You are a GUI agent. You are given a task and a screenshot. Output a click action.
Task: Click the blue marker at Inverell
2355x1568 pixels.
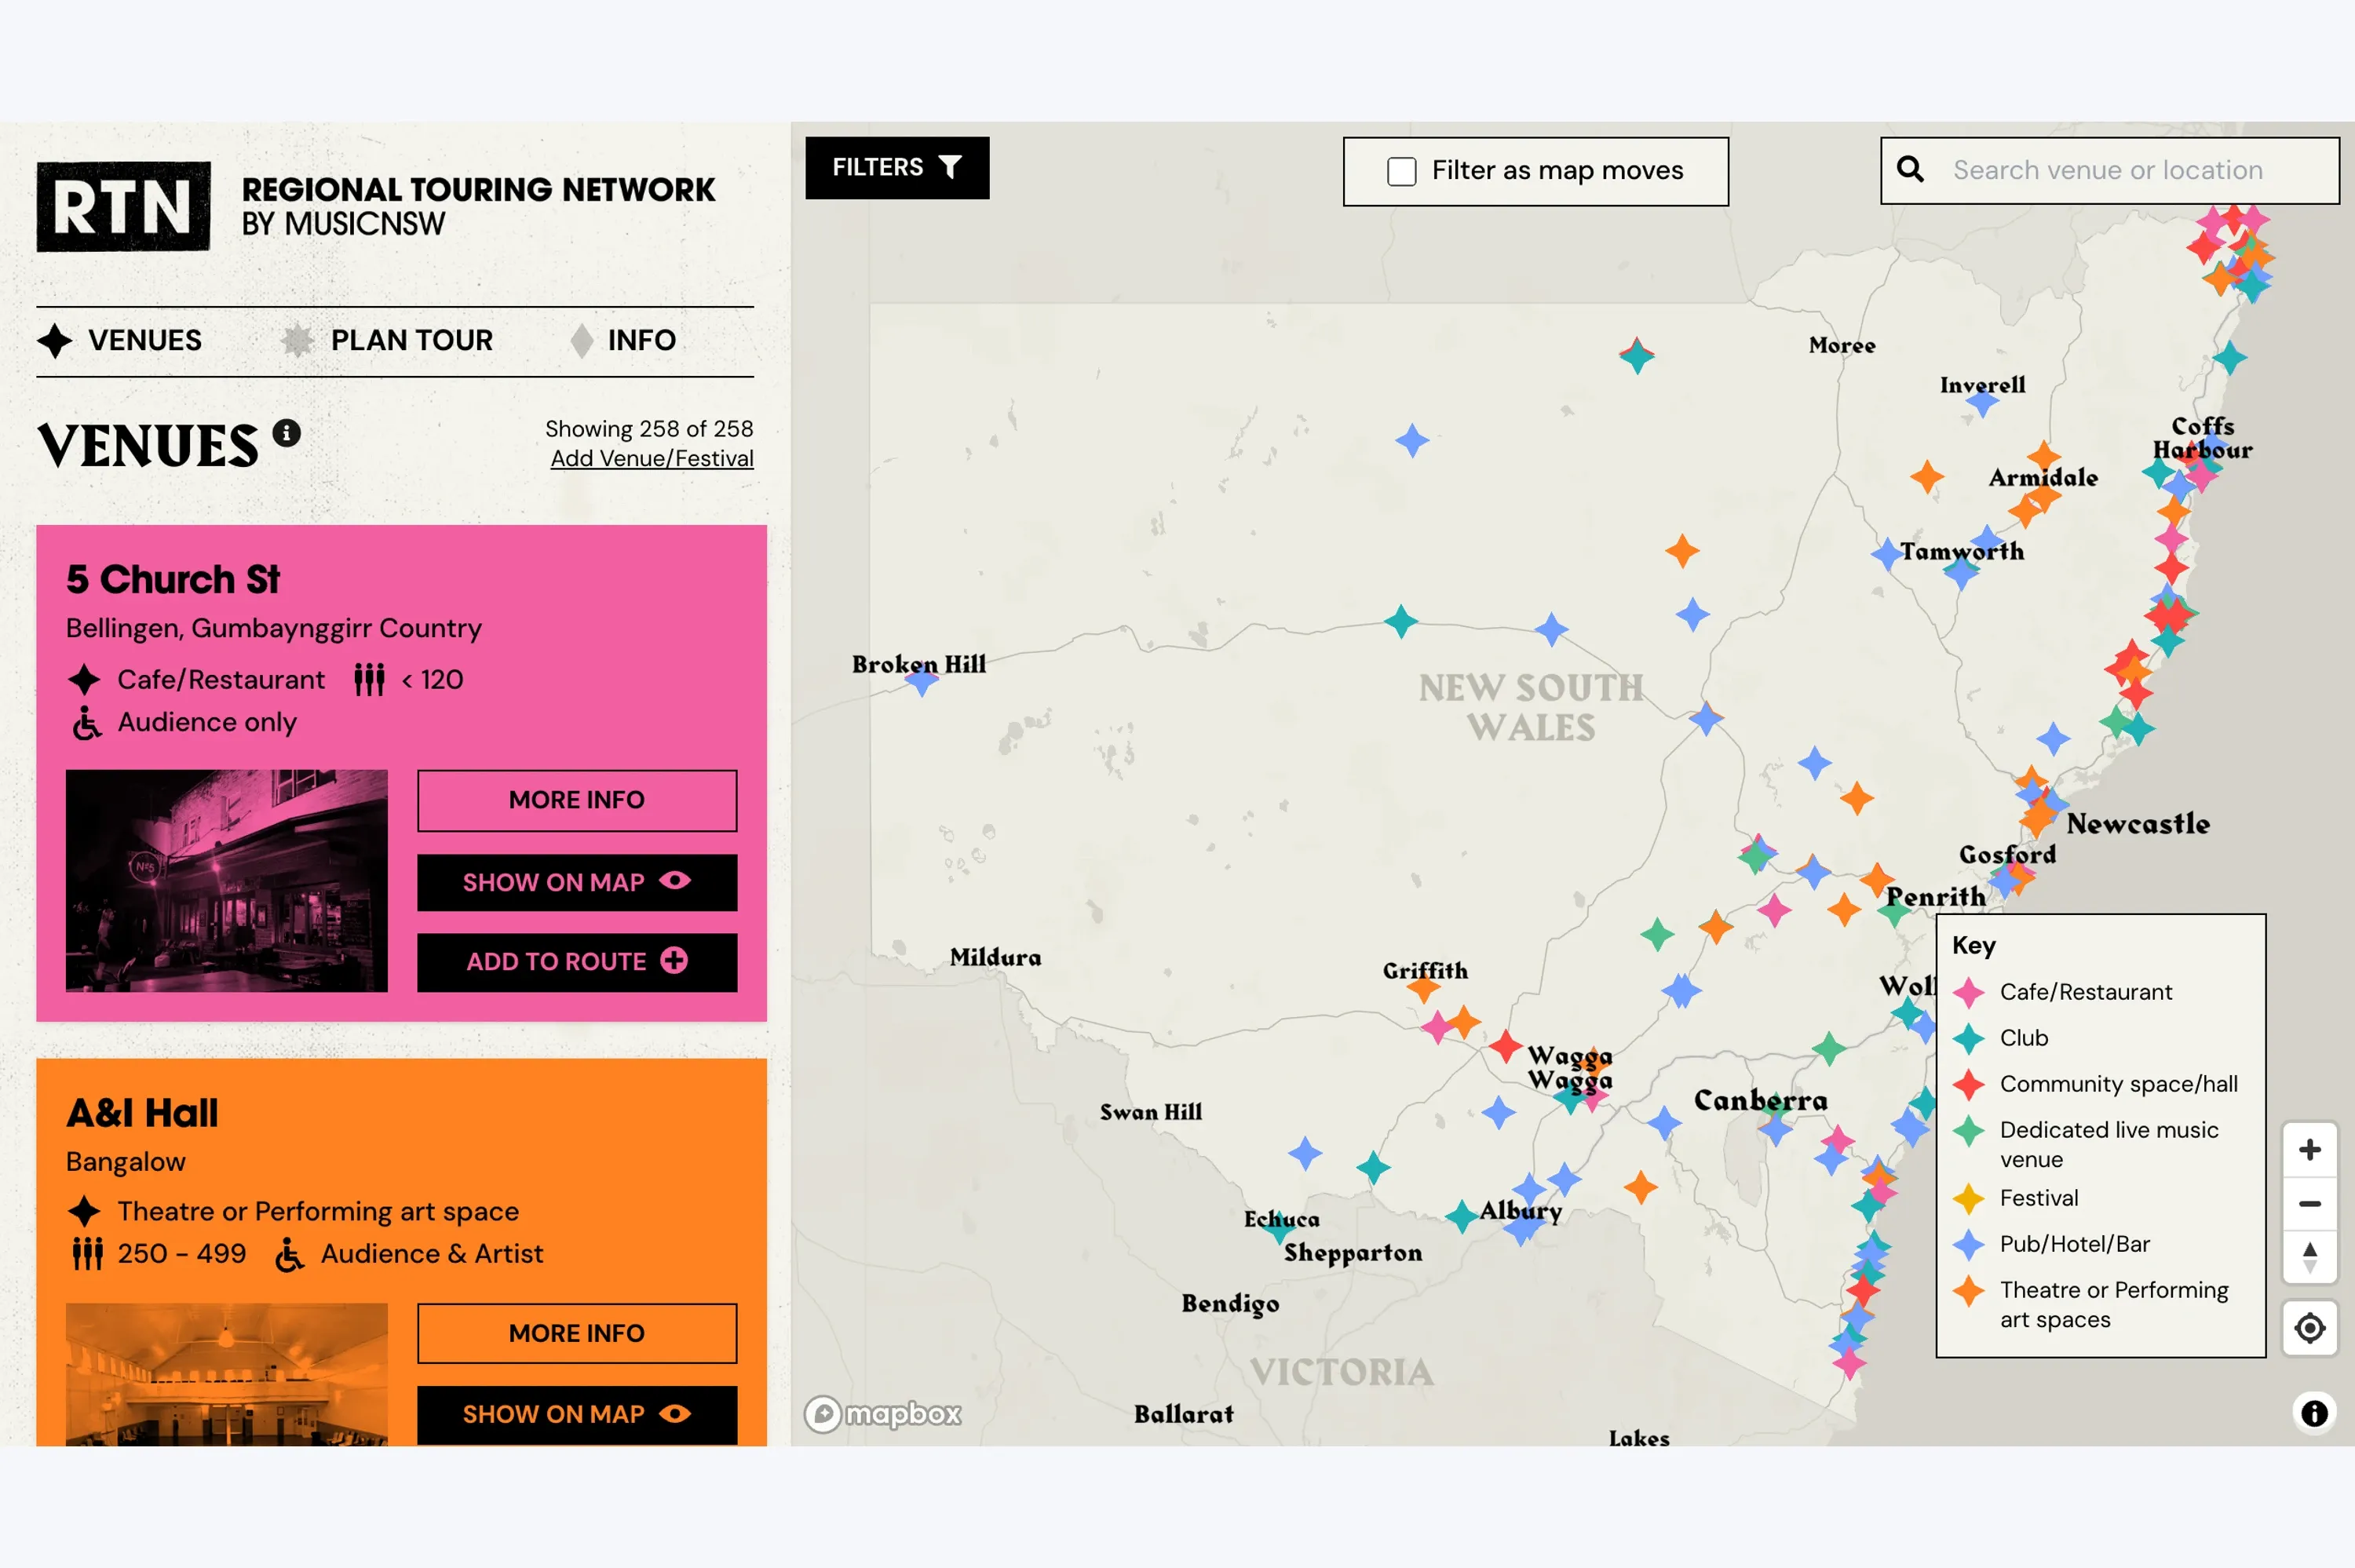pyautogui.click(x=1982, y=402)
